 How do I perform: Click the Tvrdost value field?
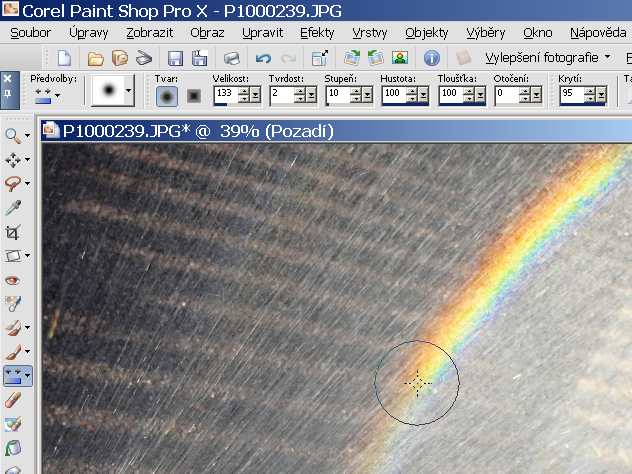[x=283, y=94]
